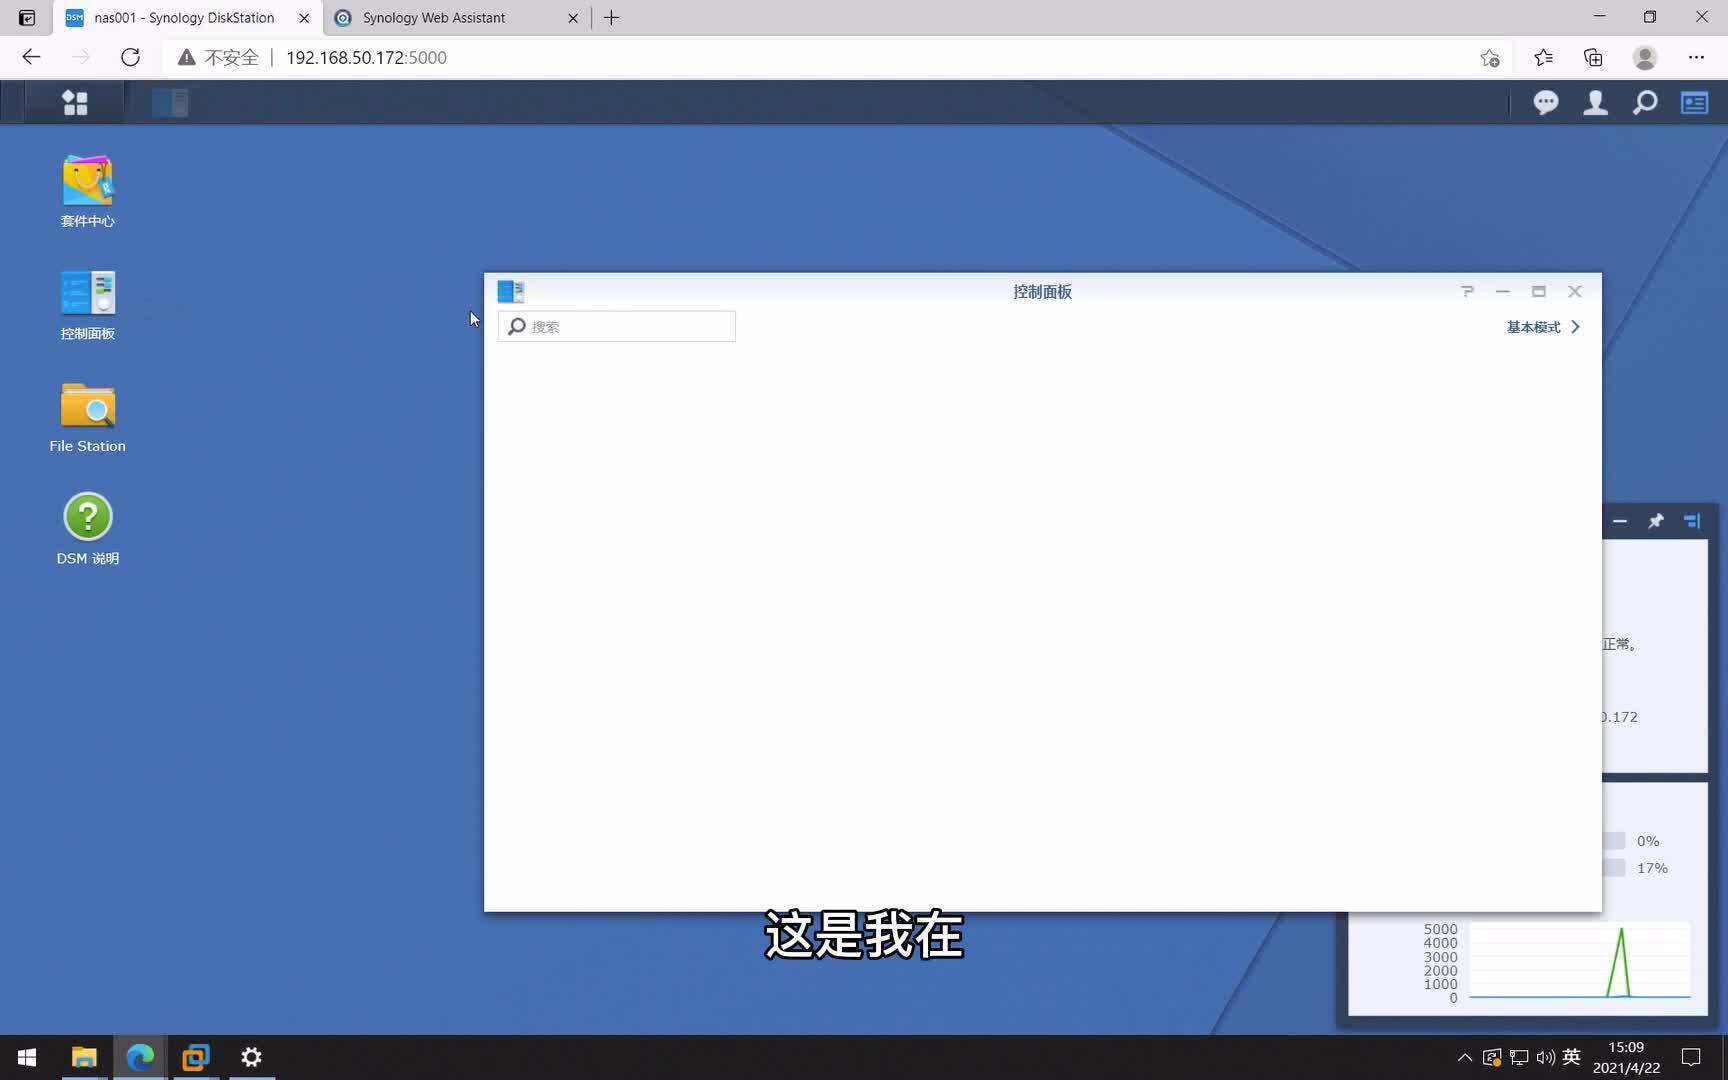Click the 搜索 search field in 控制面板

pos(616,326)
